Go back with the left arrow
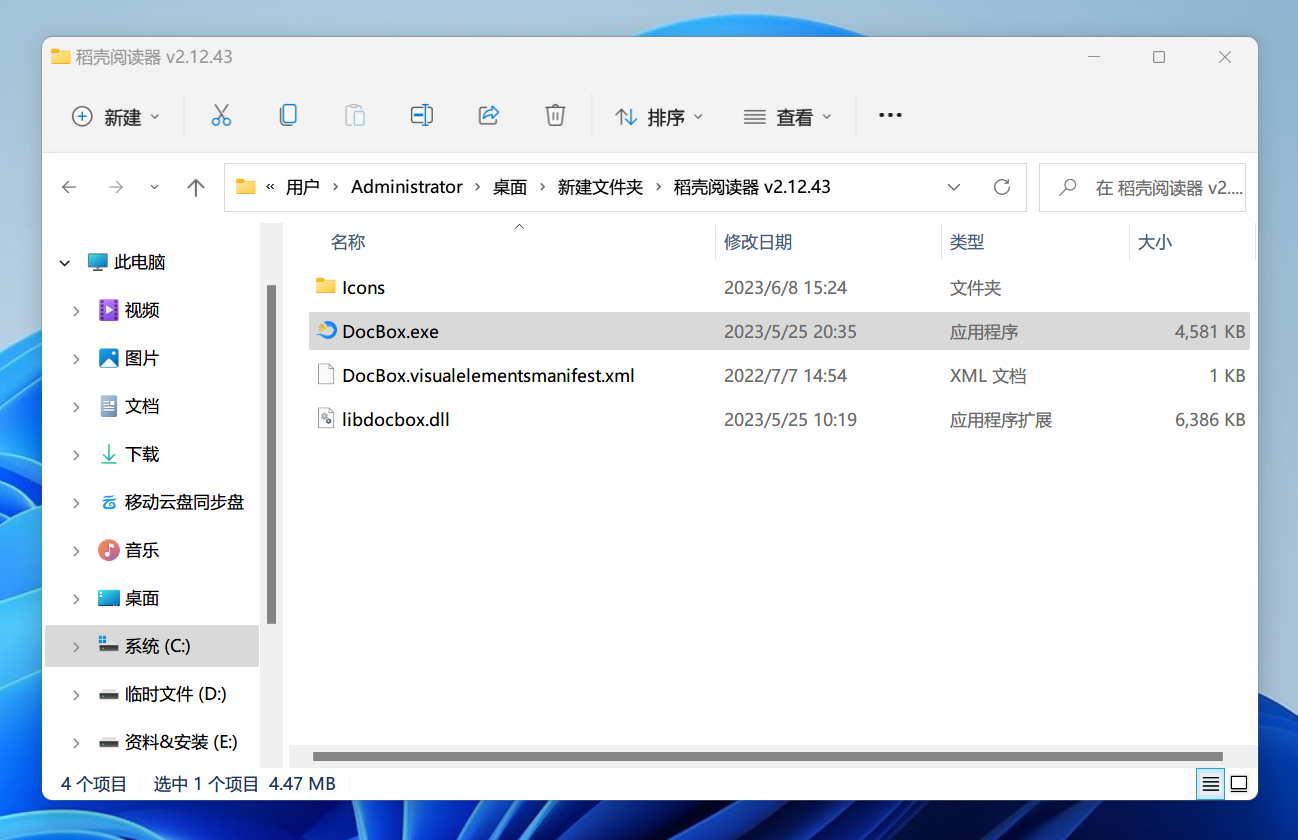Viewport: 1298px width, 840px height. (69, 187)
